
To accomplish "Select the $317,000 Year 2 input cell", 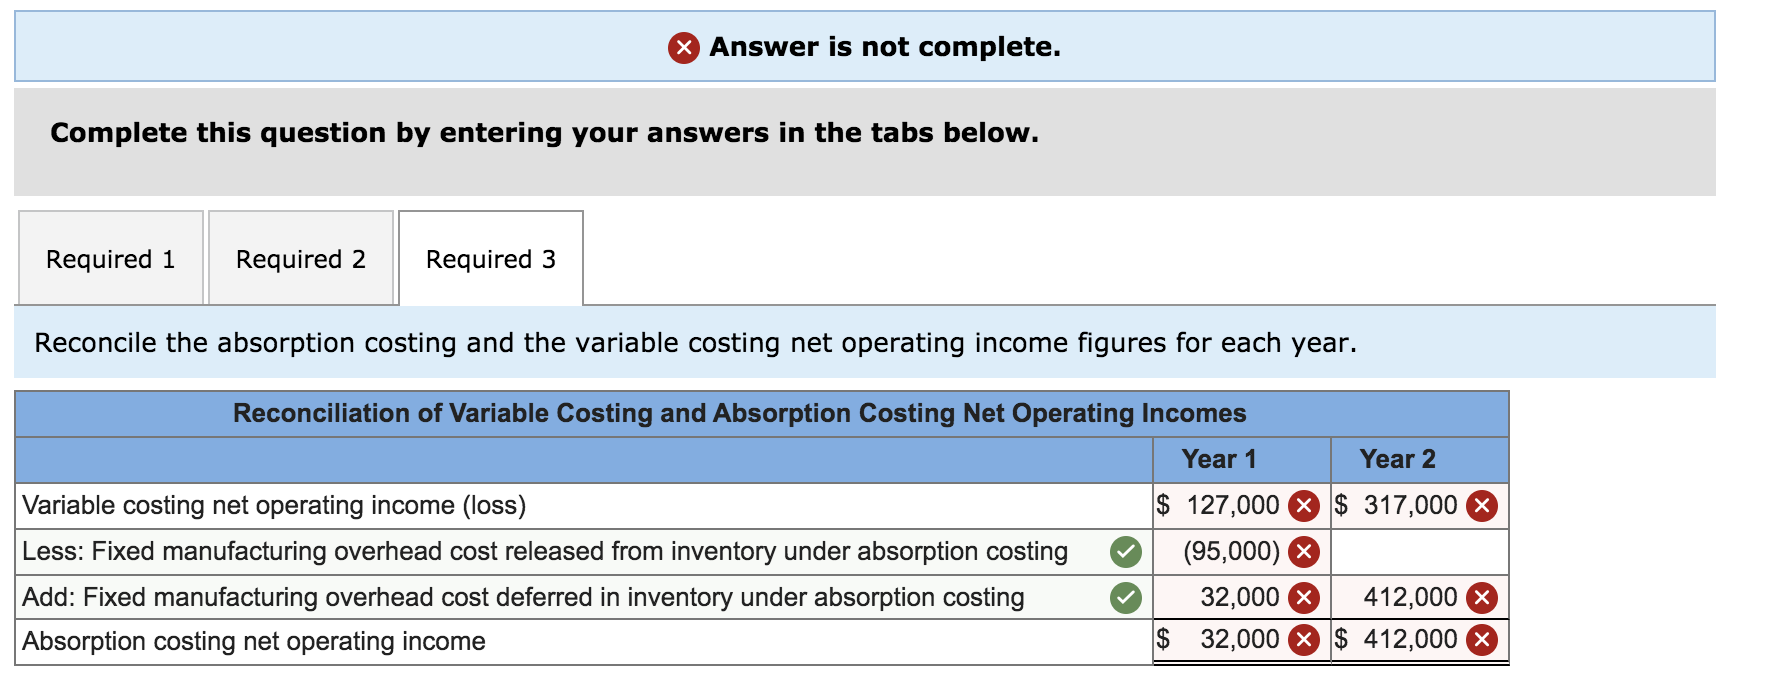I will [x=1405, y=505].
